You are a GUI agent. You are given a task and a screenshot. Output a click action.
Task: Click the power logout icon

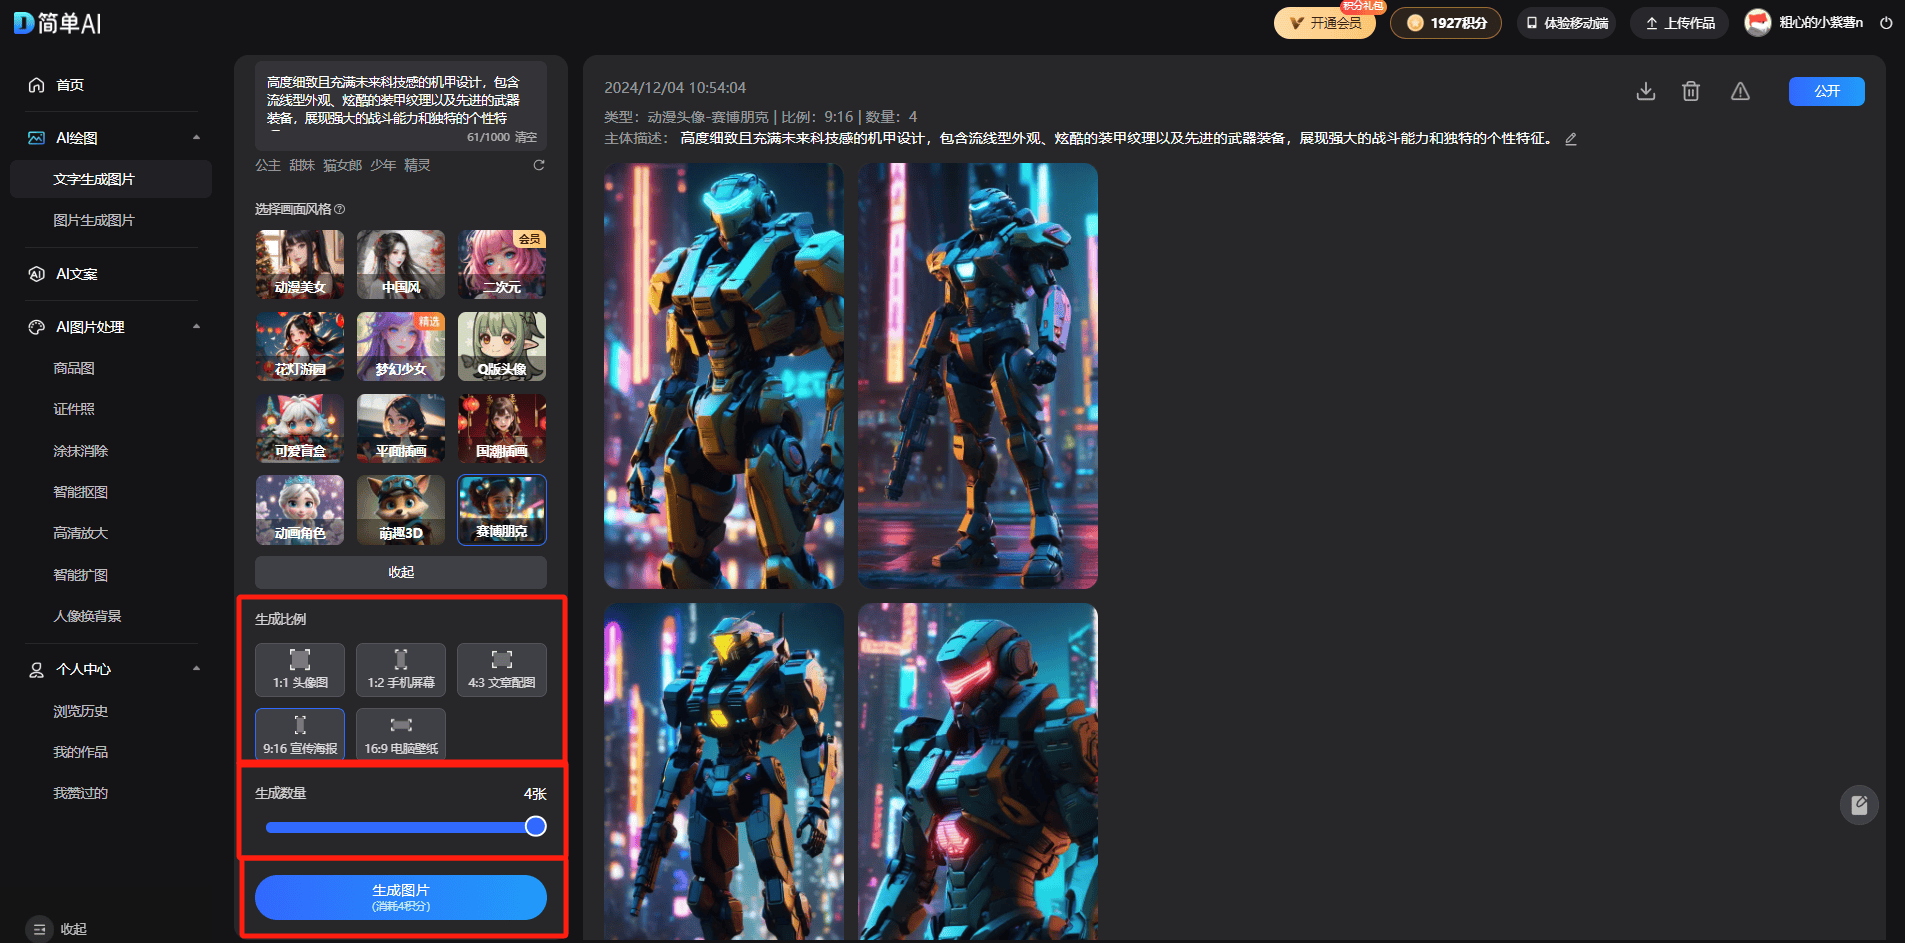[x=1886, y=23]
